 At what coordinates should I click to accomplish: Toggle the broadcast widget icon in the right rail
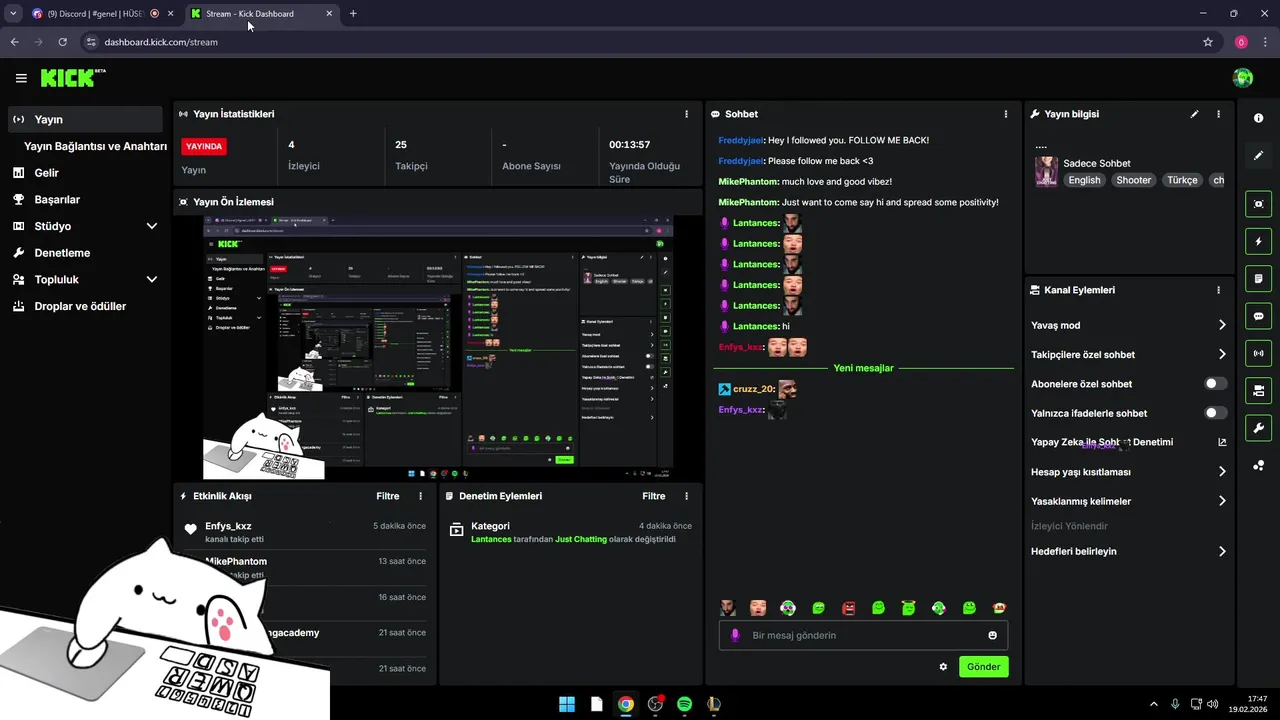[x=1258, y=353]
